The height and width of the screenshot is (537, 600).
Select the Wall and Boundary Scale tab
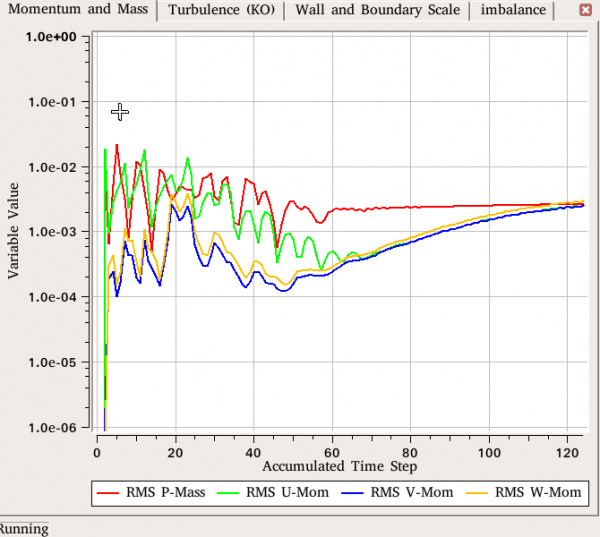coord(378,10)
